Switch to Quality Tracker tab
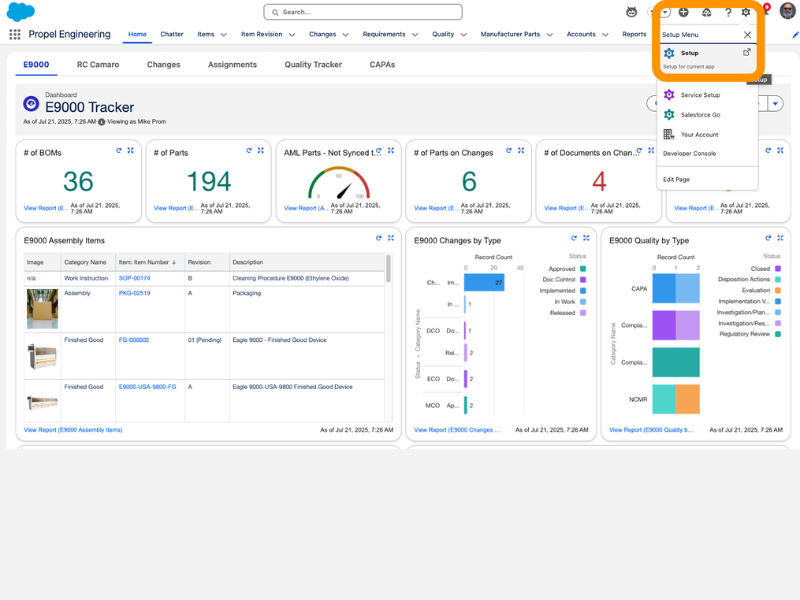This screenshot has height=600, width=800. click(313, 65)
